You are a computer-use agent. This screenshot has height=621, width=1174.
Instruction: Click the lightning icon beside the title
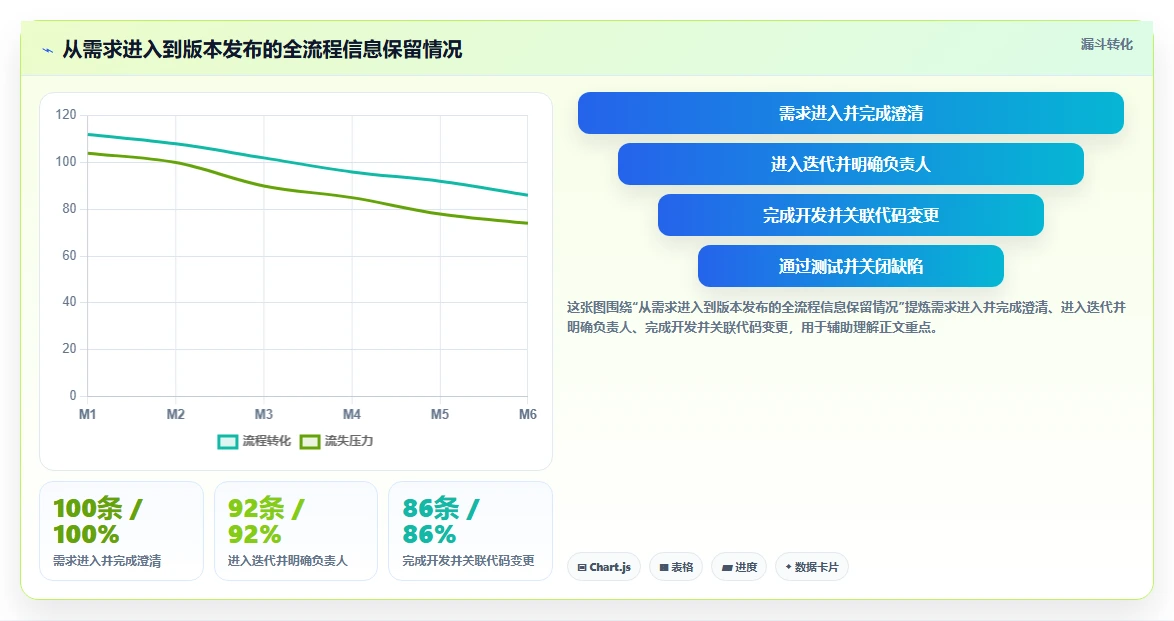point(48,51)
